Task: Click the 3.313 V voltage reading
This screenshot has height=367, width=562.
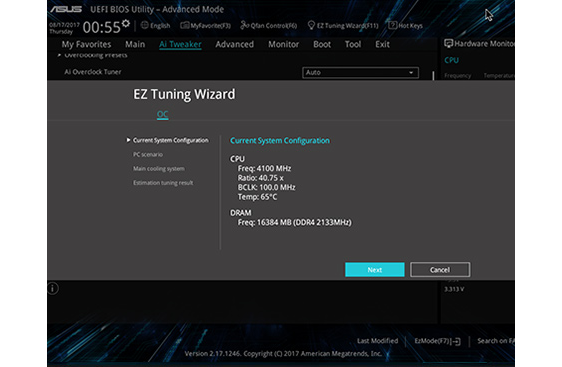Action: pyautogui.click(x=454, y=289)
